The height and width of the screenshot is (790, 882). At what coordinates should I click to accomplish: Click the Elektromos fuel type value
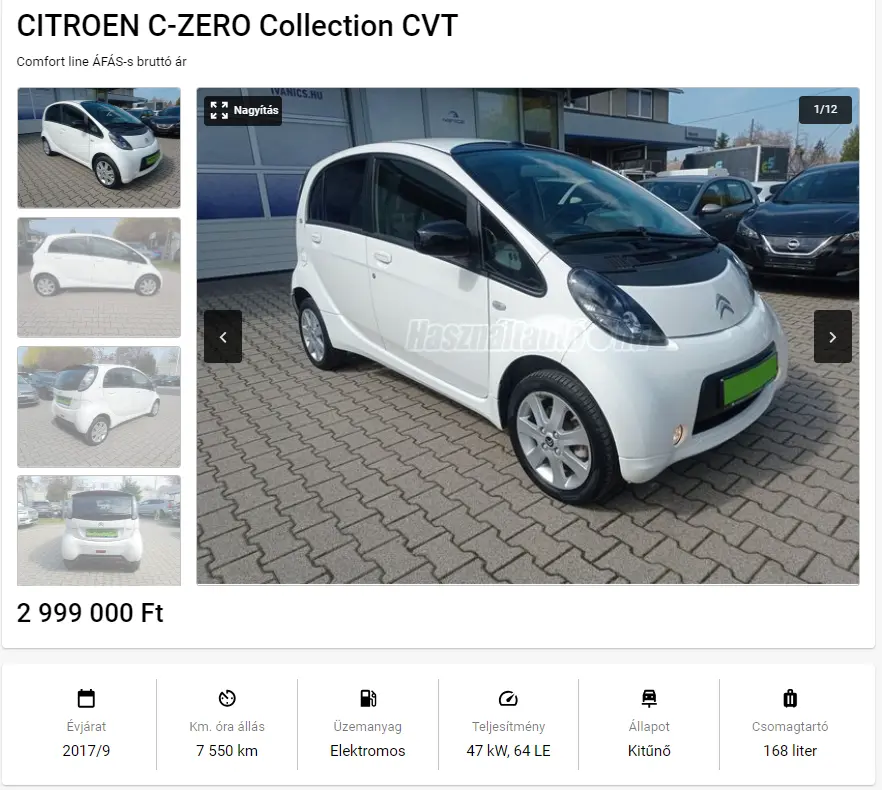(367, 751)
